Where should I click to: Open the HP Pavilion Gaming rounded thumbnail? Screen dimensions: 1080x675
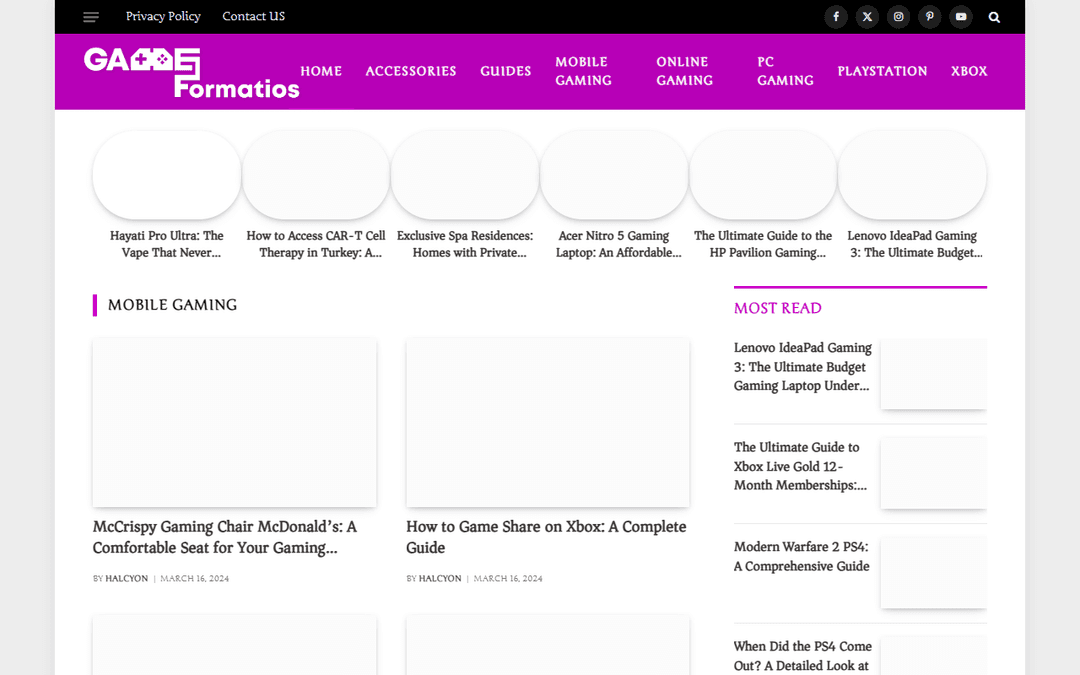coord(763,175)
